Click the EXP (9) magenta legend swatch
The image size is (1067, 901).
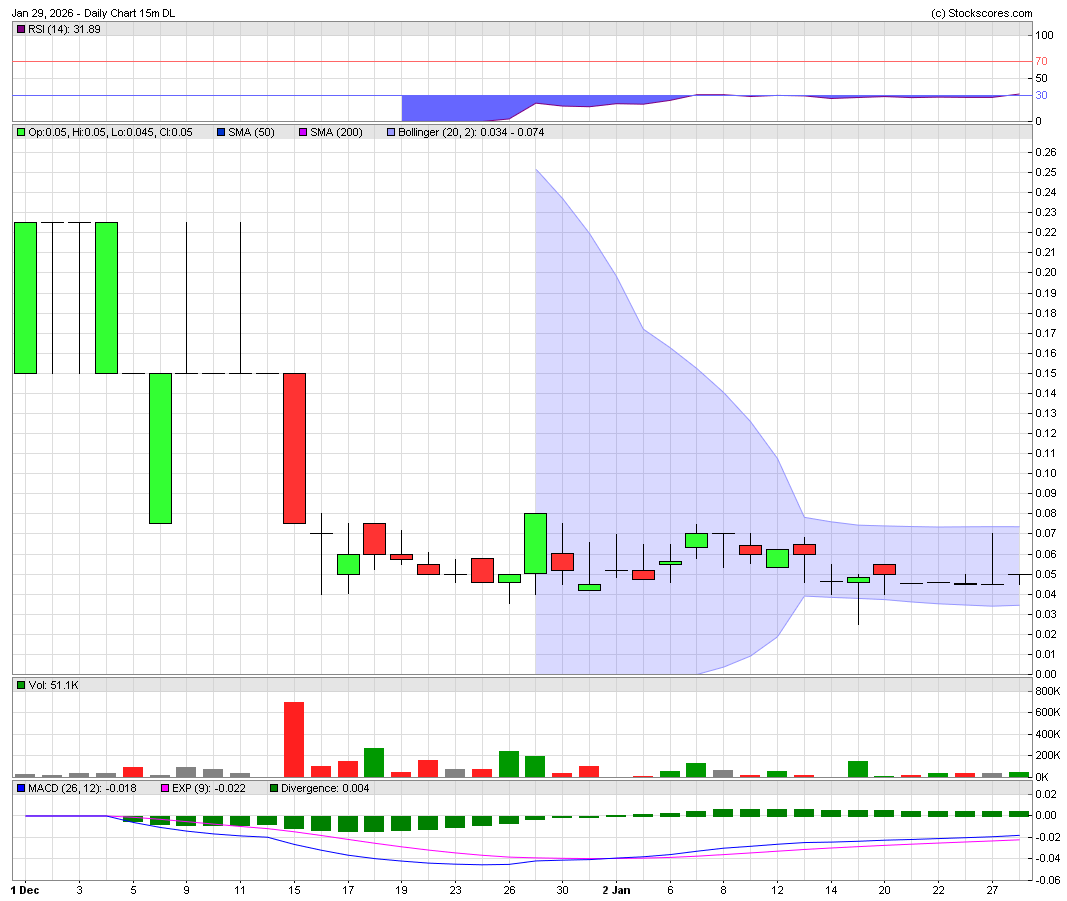[x=165, y=788]
